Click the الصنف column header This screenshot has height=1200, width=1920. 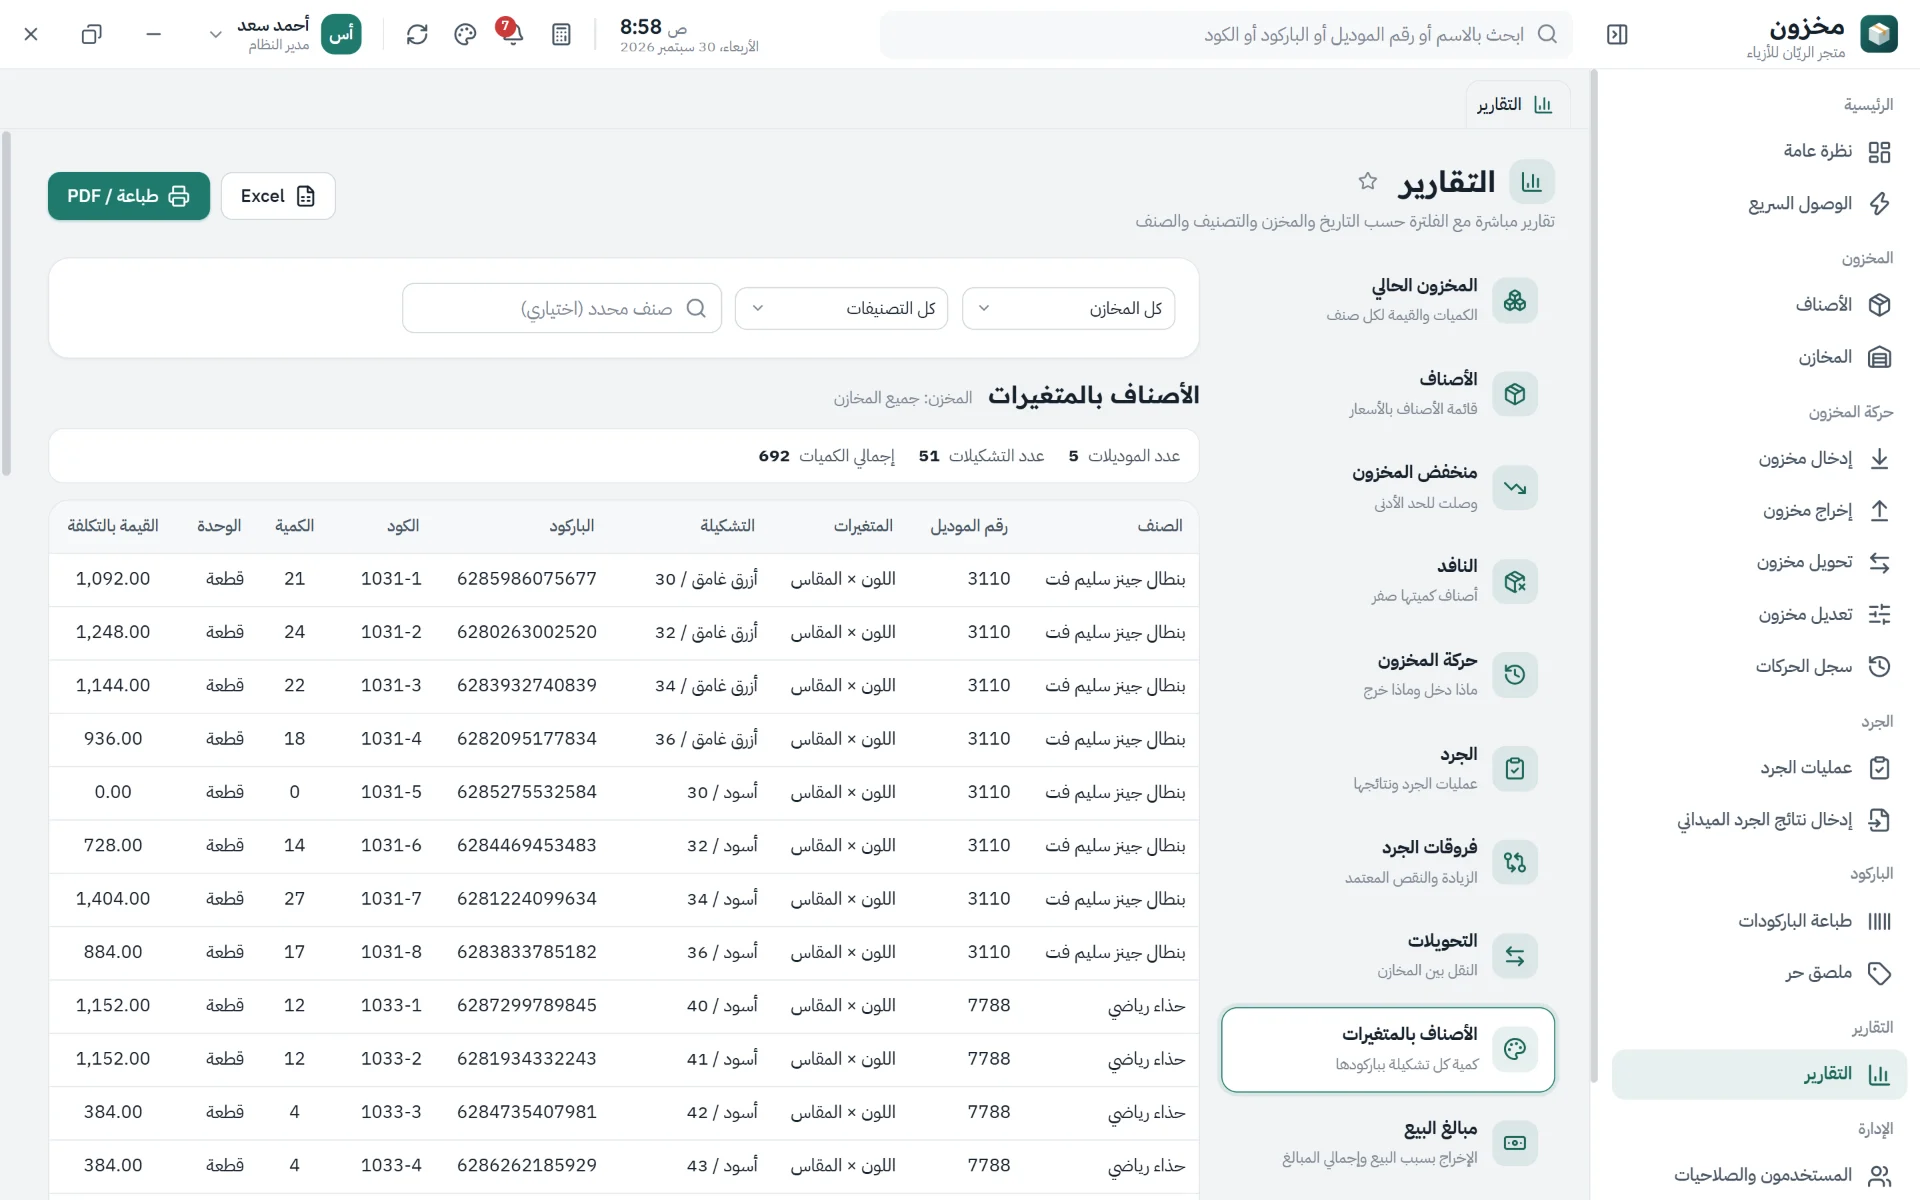pyautogui.click(x=1160, y=526)
